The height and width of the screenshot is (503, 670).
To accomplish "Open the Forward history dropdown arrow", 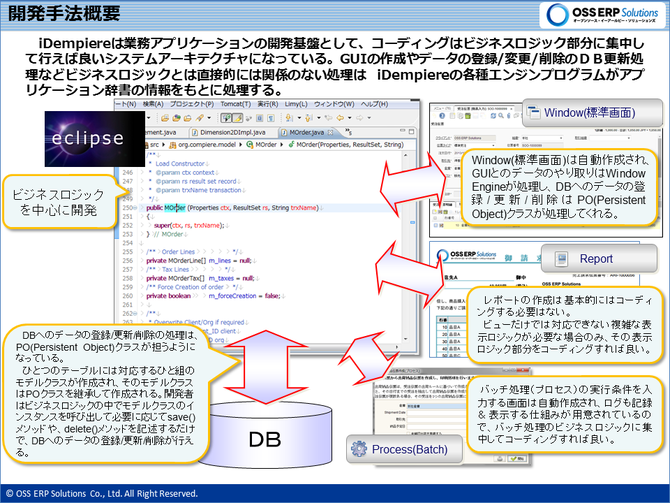I will click(369, 118).
